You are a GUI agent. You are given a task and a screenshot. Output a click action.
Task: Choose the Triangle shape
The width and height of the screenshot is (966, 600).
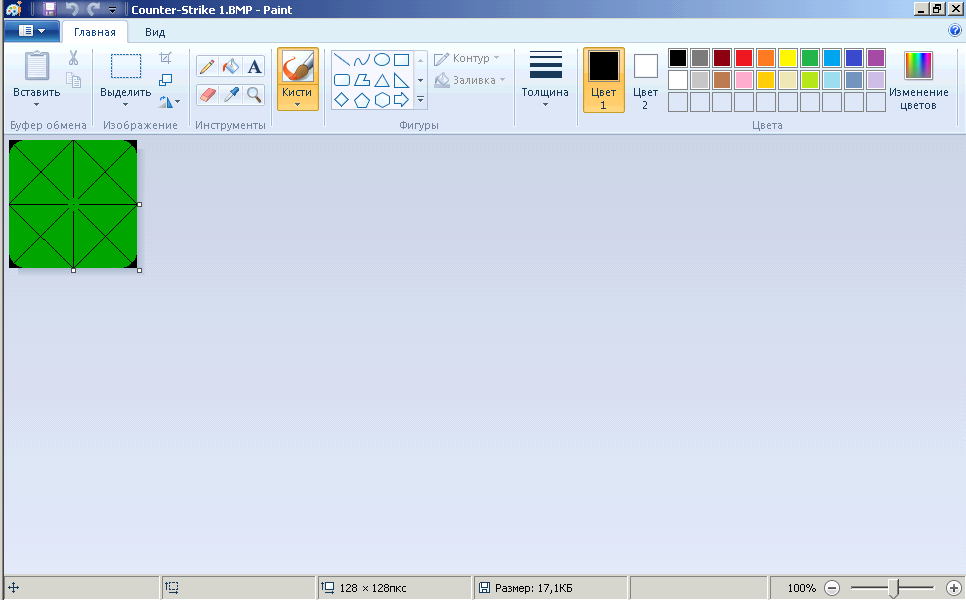382,80
